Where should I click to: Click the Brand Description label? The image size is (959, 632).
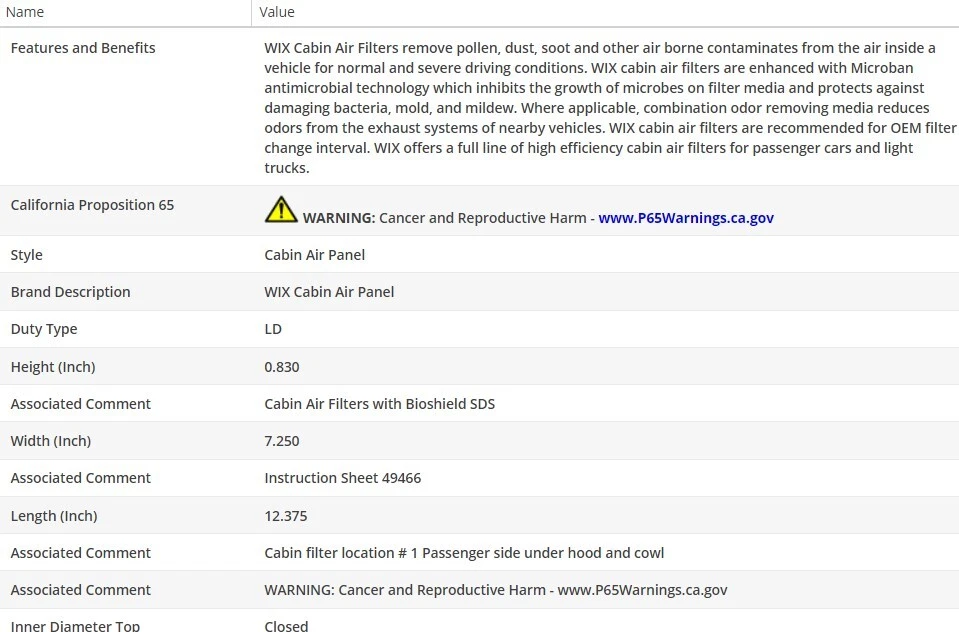click(70, 292)
